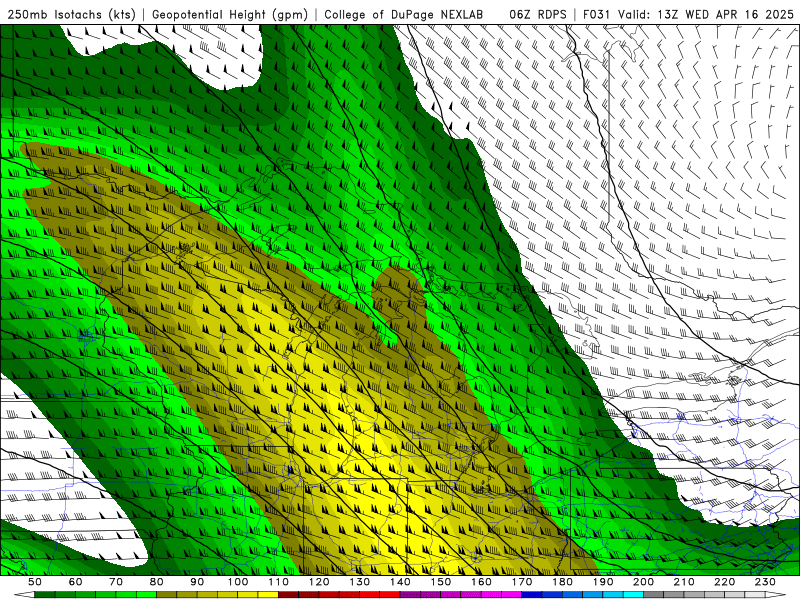Click the colorbar label '70'

116,582
